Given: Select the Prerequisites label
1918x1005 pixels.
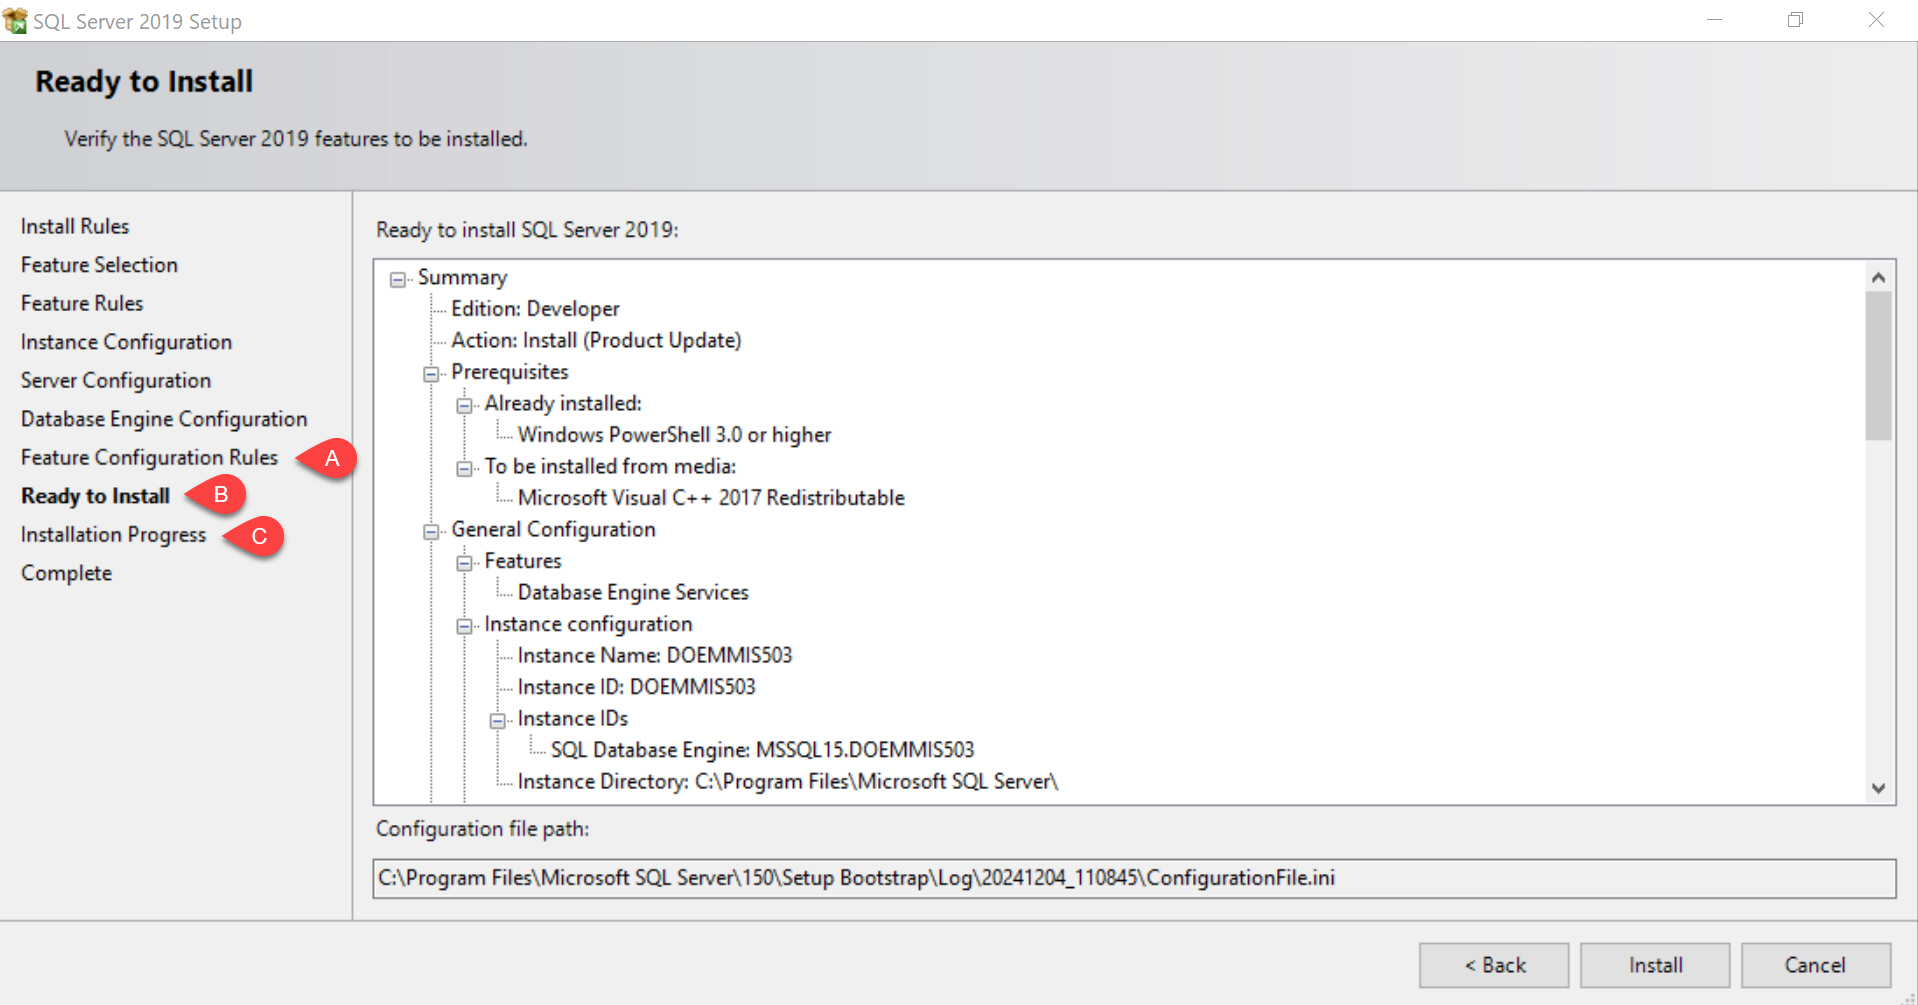Looking at the screenshot, I should (509, 372).
